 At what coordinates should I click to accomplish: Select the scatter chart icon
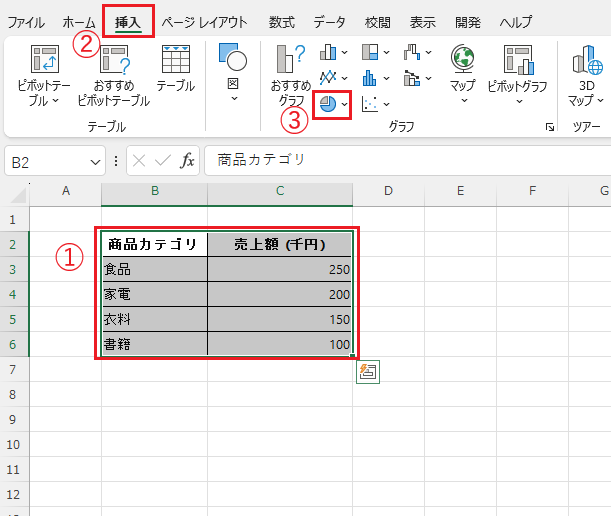[x=369, y=104]
